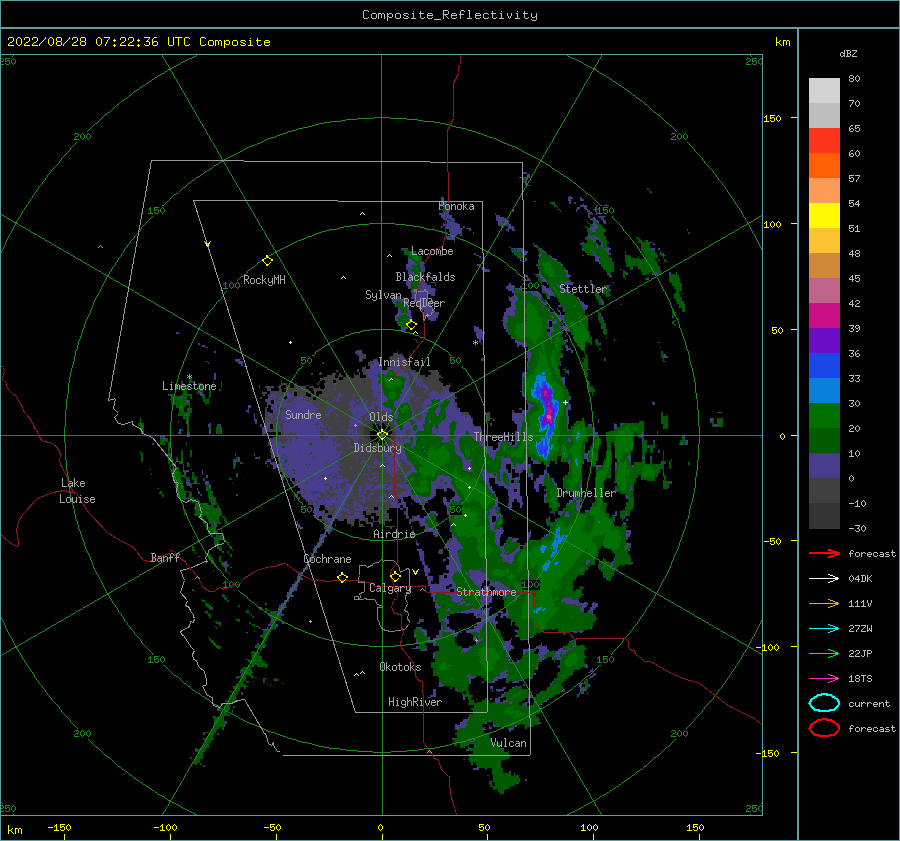Click the cyan 27ZW arrow icon

(824, 629)
